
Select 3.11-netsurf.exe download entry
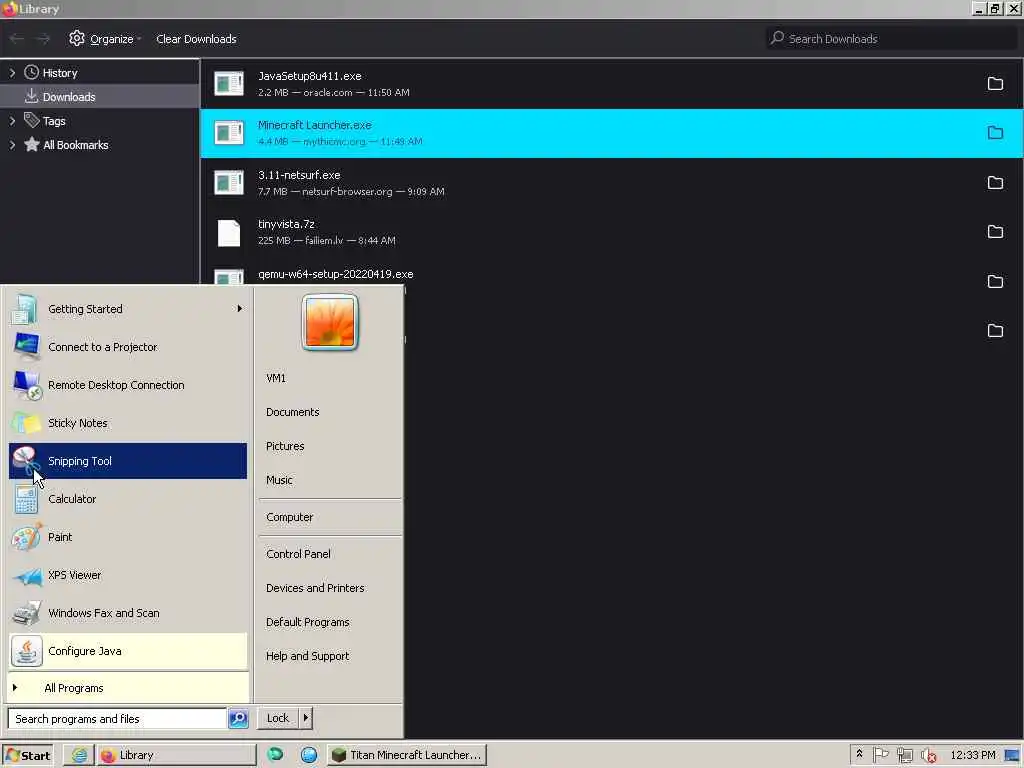[x=611, y=183]
